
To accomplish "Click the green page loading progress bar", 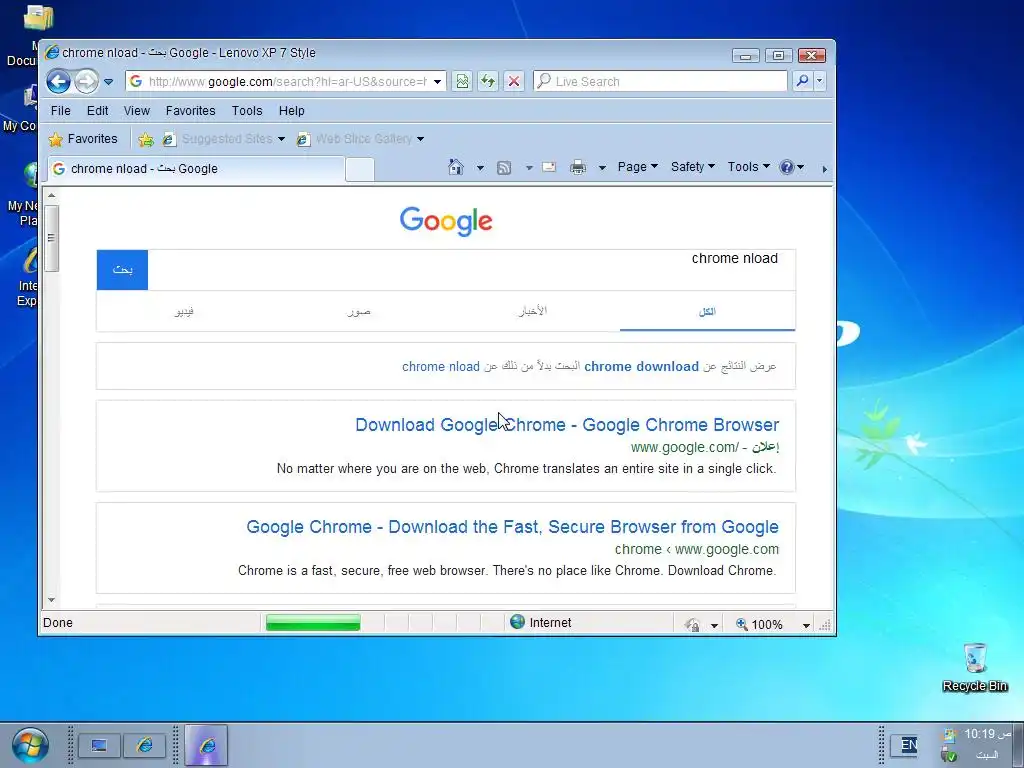I will coord(313,623).
